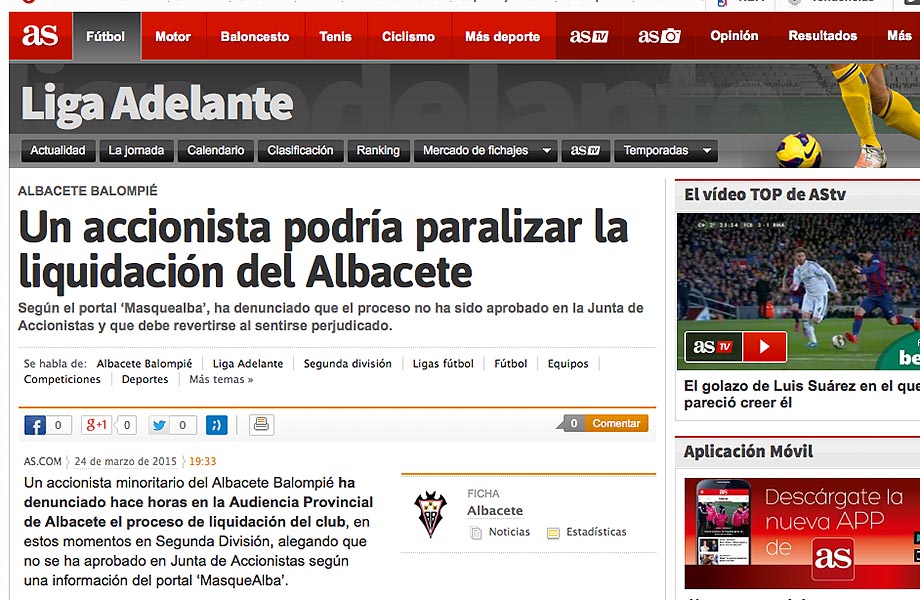Click the Albacete ficha link
This screenshot has height=600, width=920.
click(495, 511)
